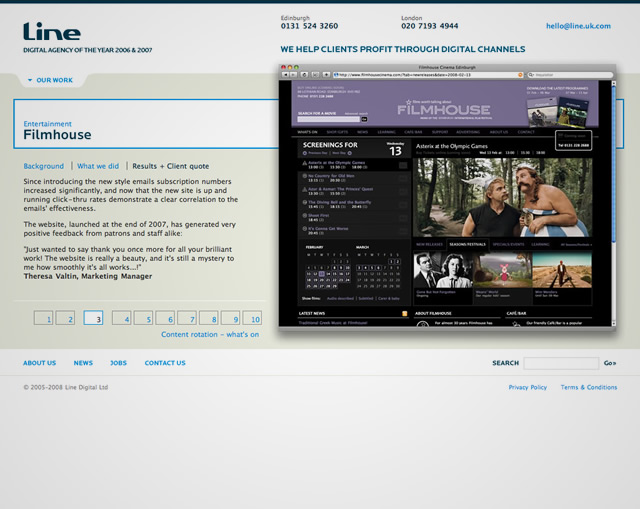The width and height of the screenshot is (640, 509).
Task: Go to portfolio page 6
Action: [165, 318]
